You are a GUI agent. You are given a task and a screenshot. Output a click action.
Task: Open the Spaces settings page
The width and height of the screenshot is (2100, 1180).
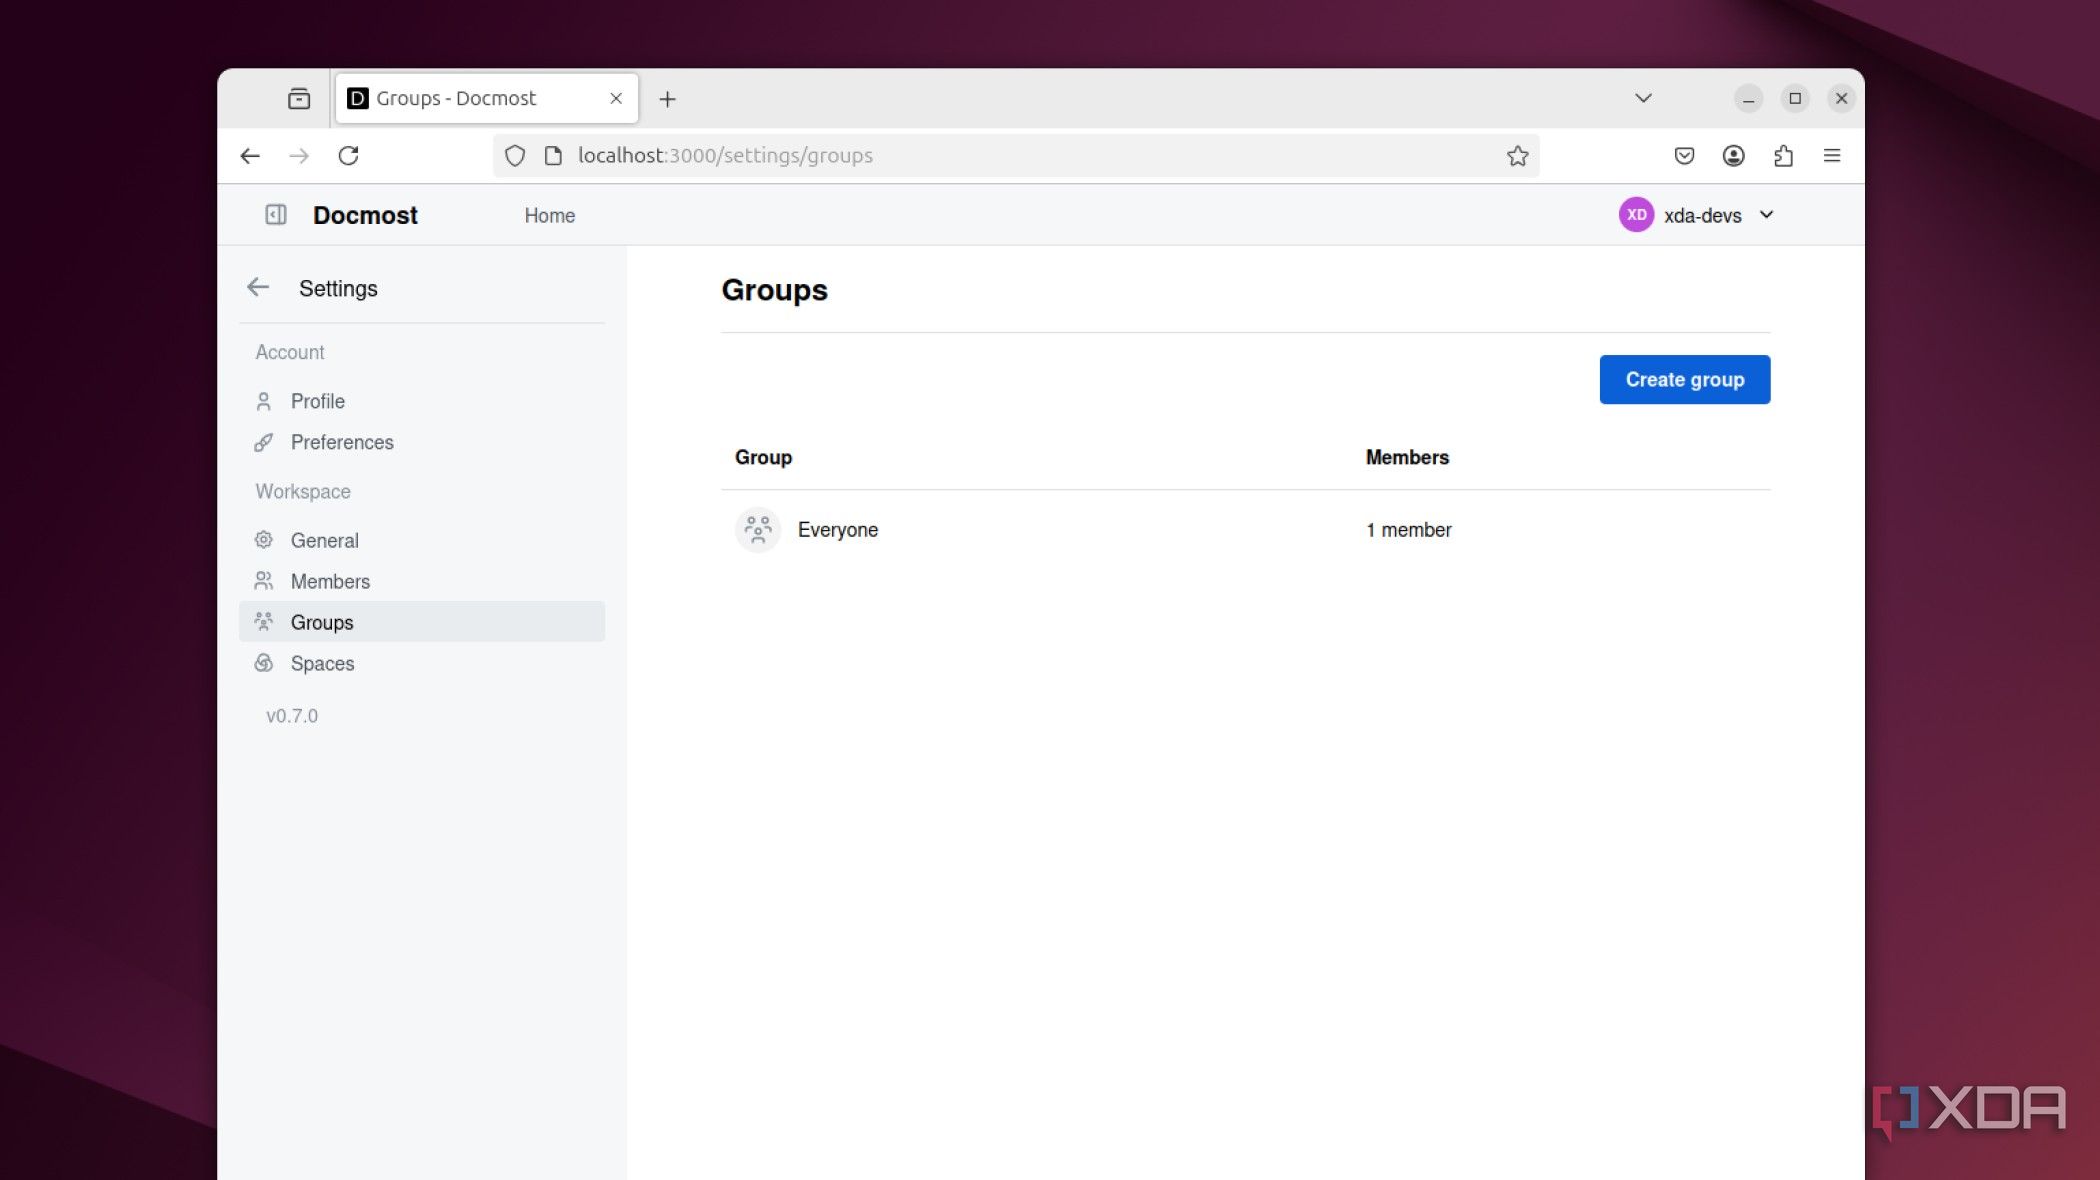pos(422,663)
